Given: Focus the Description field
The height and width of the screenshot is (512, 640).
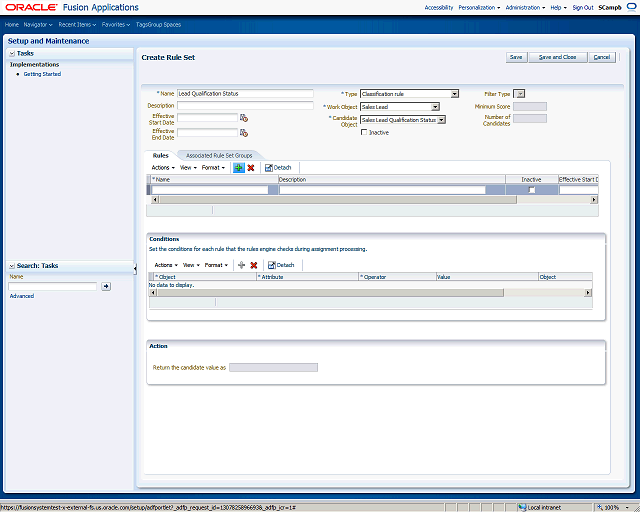Looking at the screenshot, I should (245, 105).
